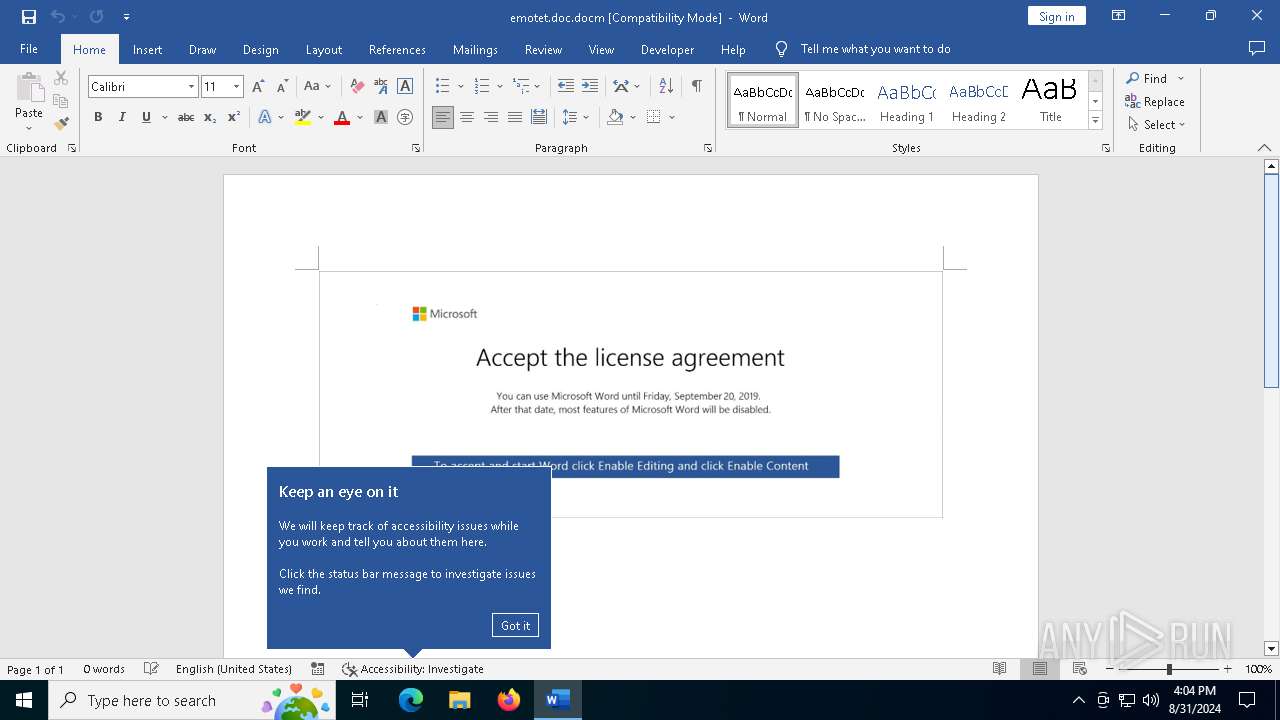
Task: Click the Save icon in quick access toolbar
Action: pyautogui.click(x=29, y=16)
